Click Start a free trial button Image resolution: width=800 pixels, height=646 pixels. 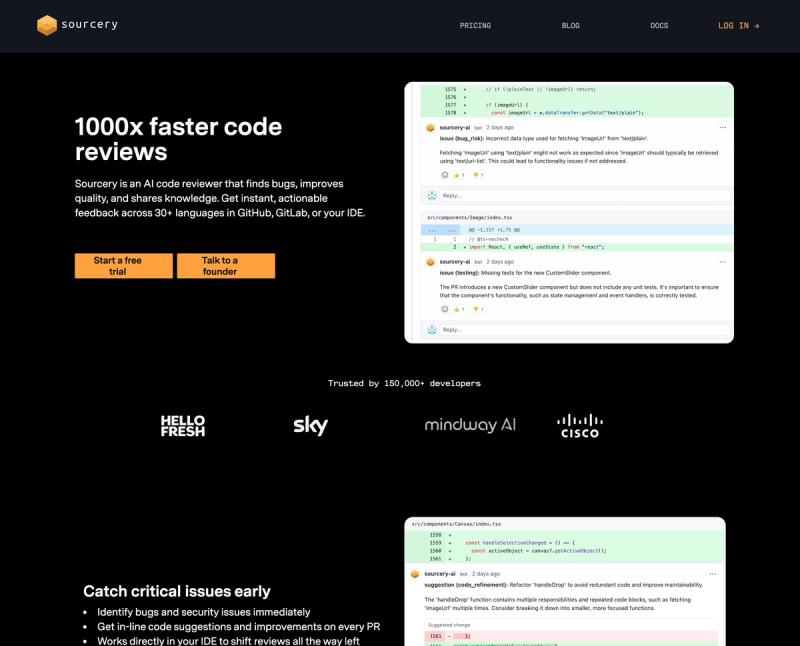(123, 266)
